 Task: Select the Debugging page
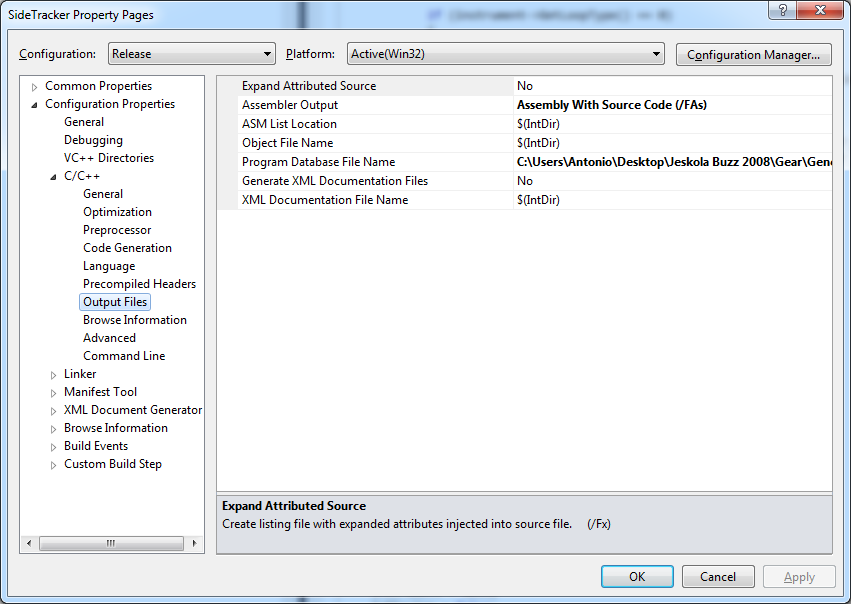point(93,140)
